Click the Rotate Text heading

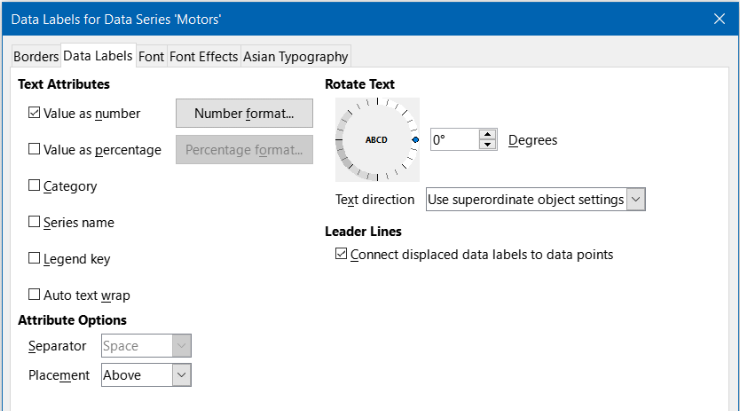click(360, 84)
